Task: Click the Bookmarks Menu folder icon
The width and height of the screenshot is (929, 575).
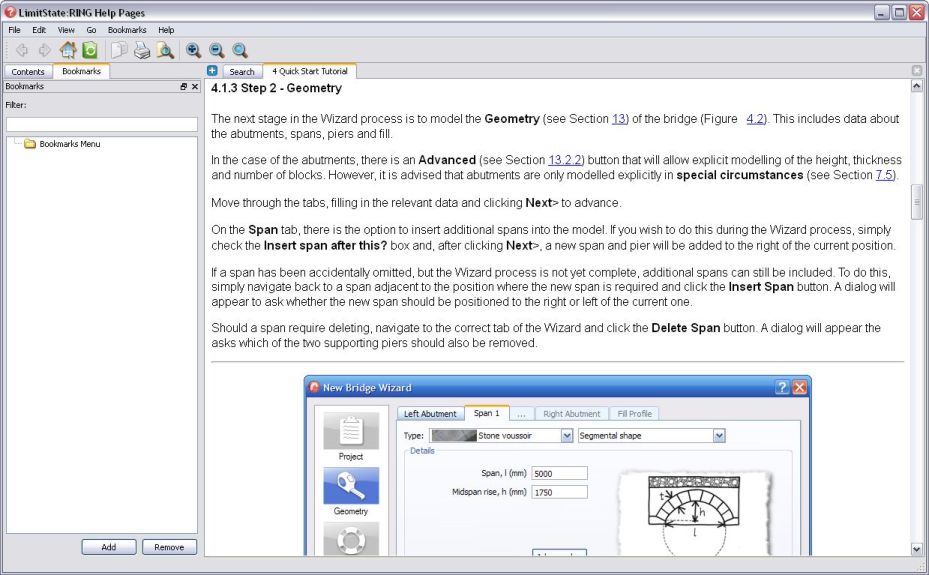Action: pos(30,144)
